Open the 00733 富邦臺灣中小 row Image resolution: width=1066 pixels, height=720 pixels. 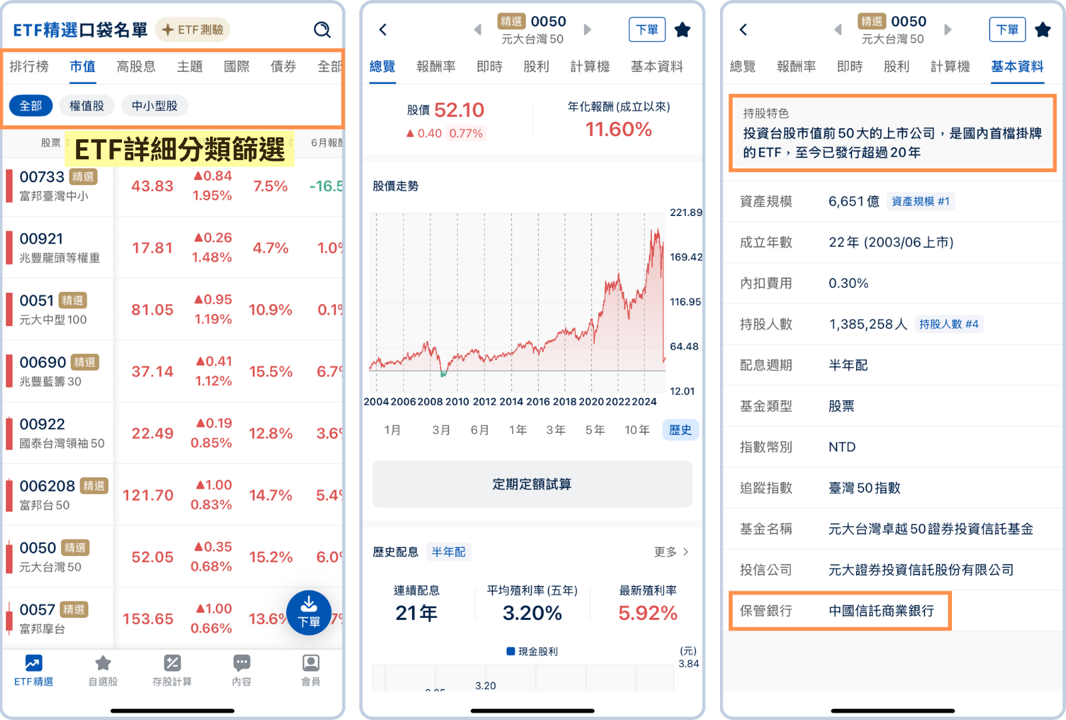point(173,186)
